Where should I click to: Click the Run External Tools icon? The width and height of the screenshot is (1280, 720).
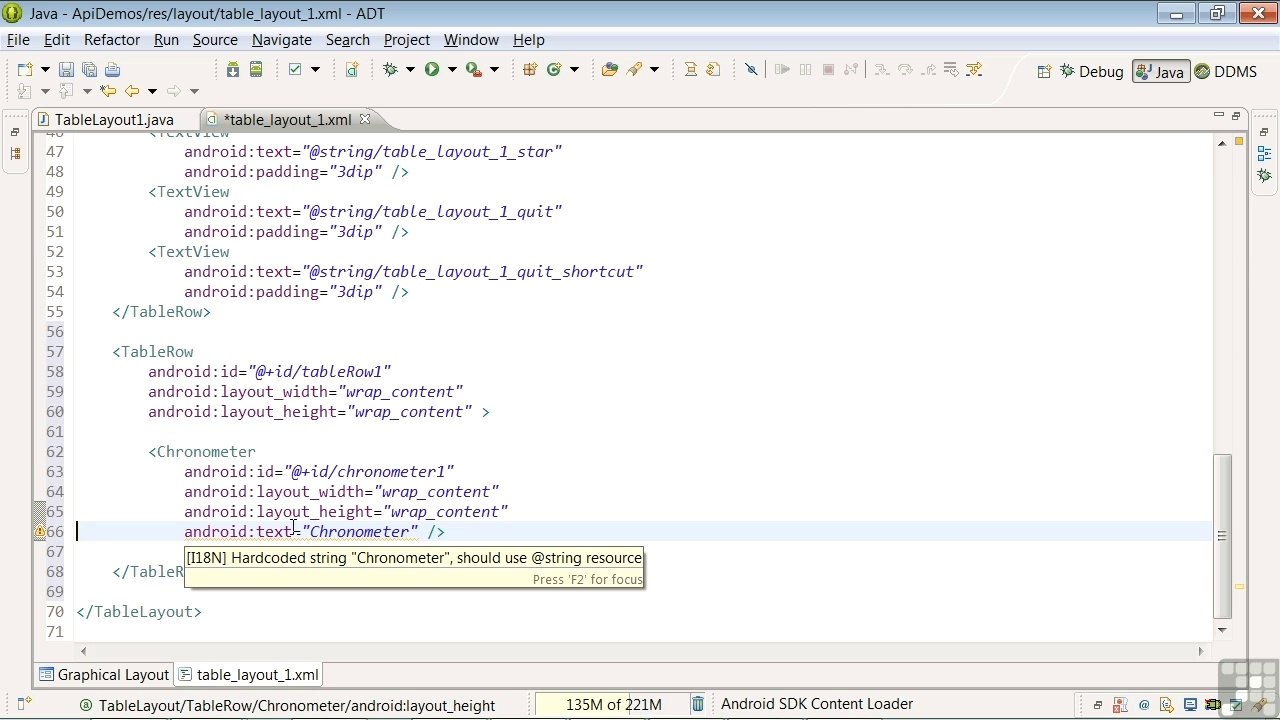click(474, 69)
